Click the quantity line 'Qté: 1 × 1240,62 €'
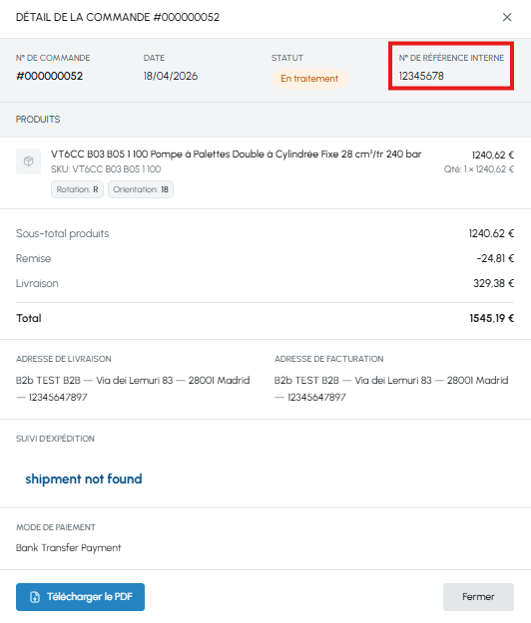This screenshot has height=623, width=531. click(479, 169)
